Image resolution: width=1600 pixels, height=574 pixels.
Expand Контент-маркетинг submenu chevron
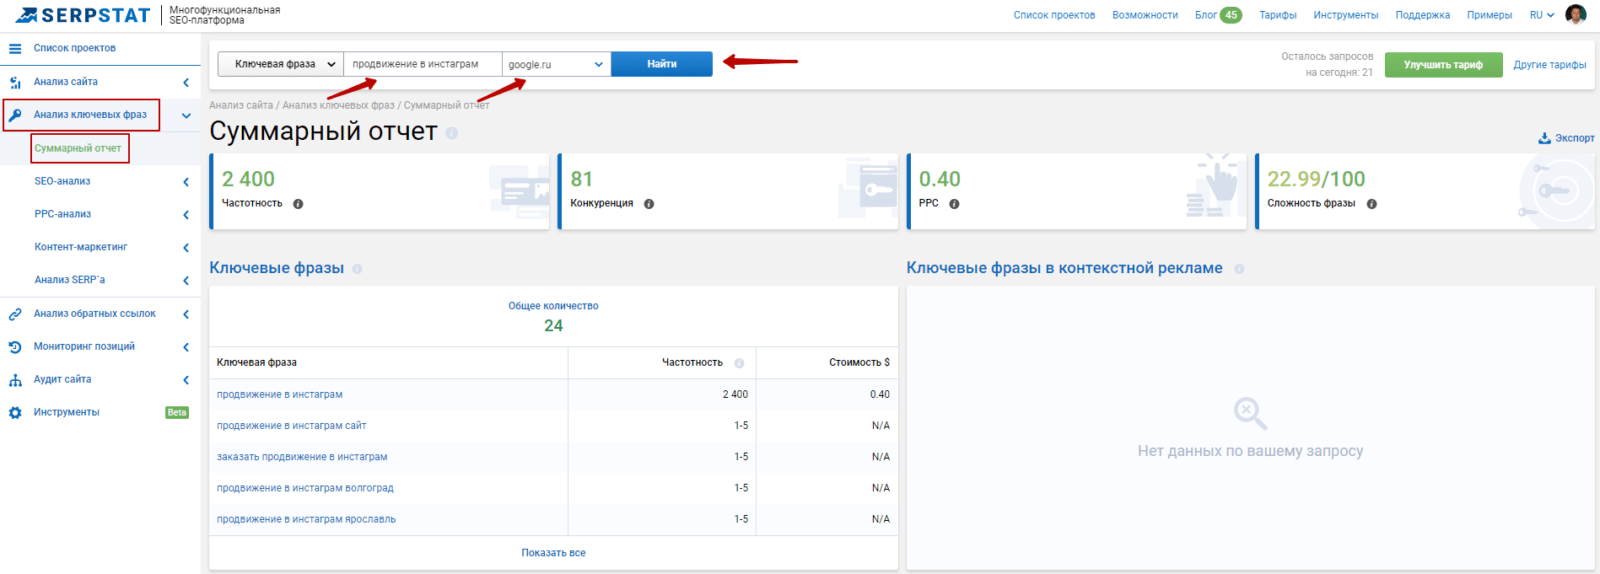(x=186, y=248)
